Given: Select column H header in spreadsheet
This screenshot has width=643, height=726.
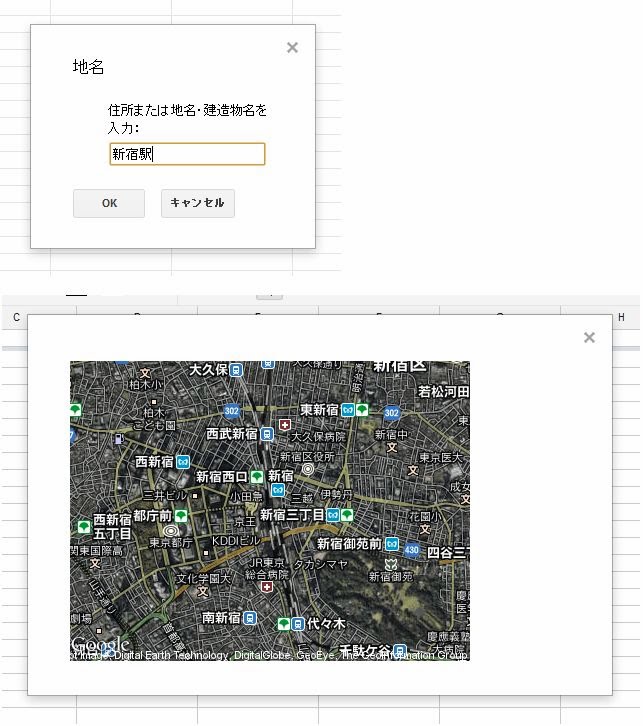Looking at the screenshot, I should 621,318.
